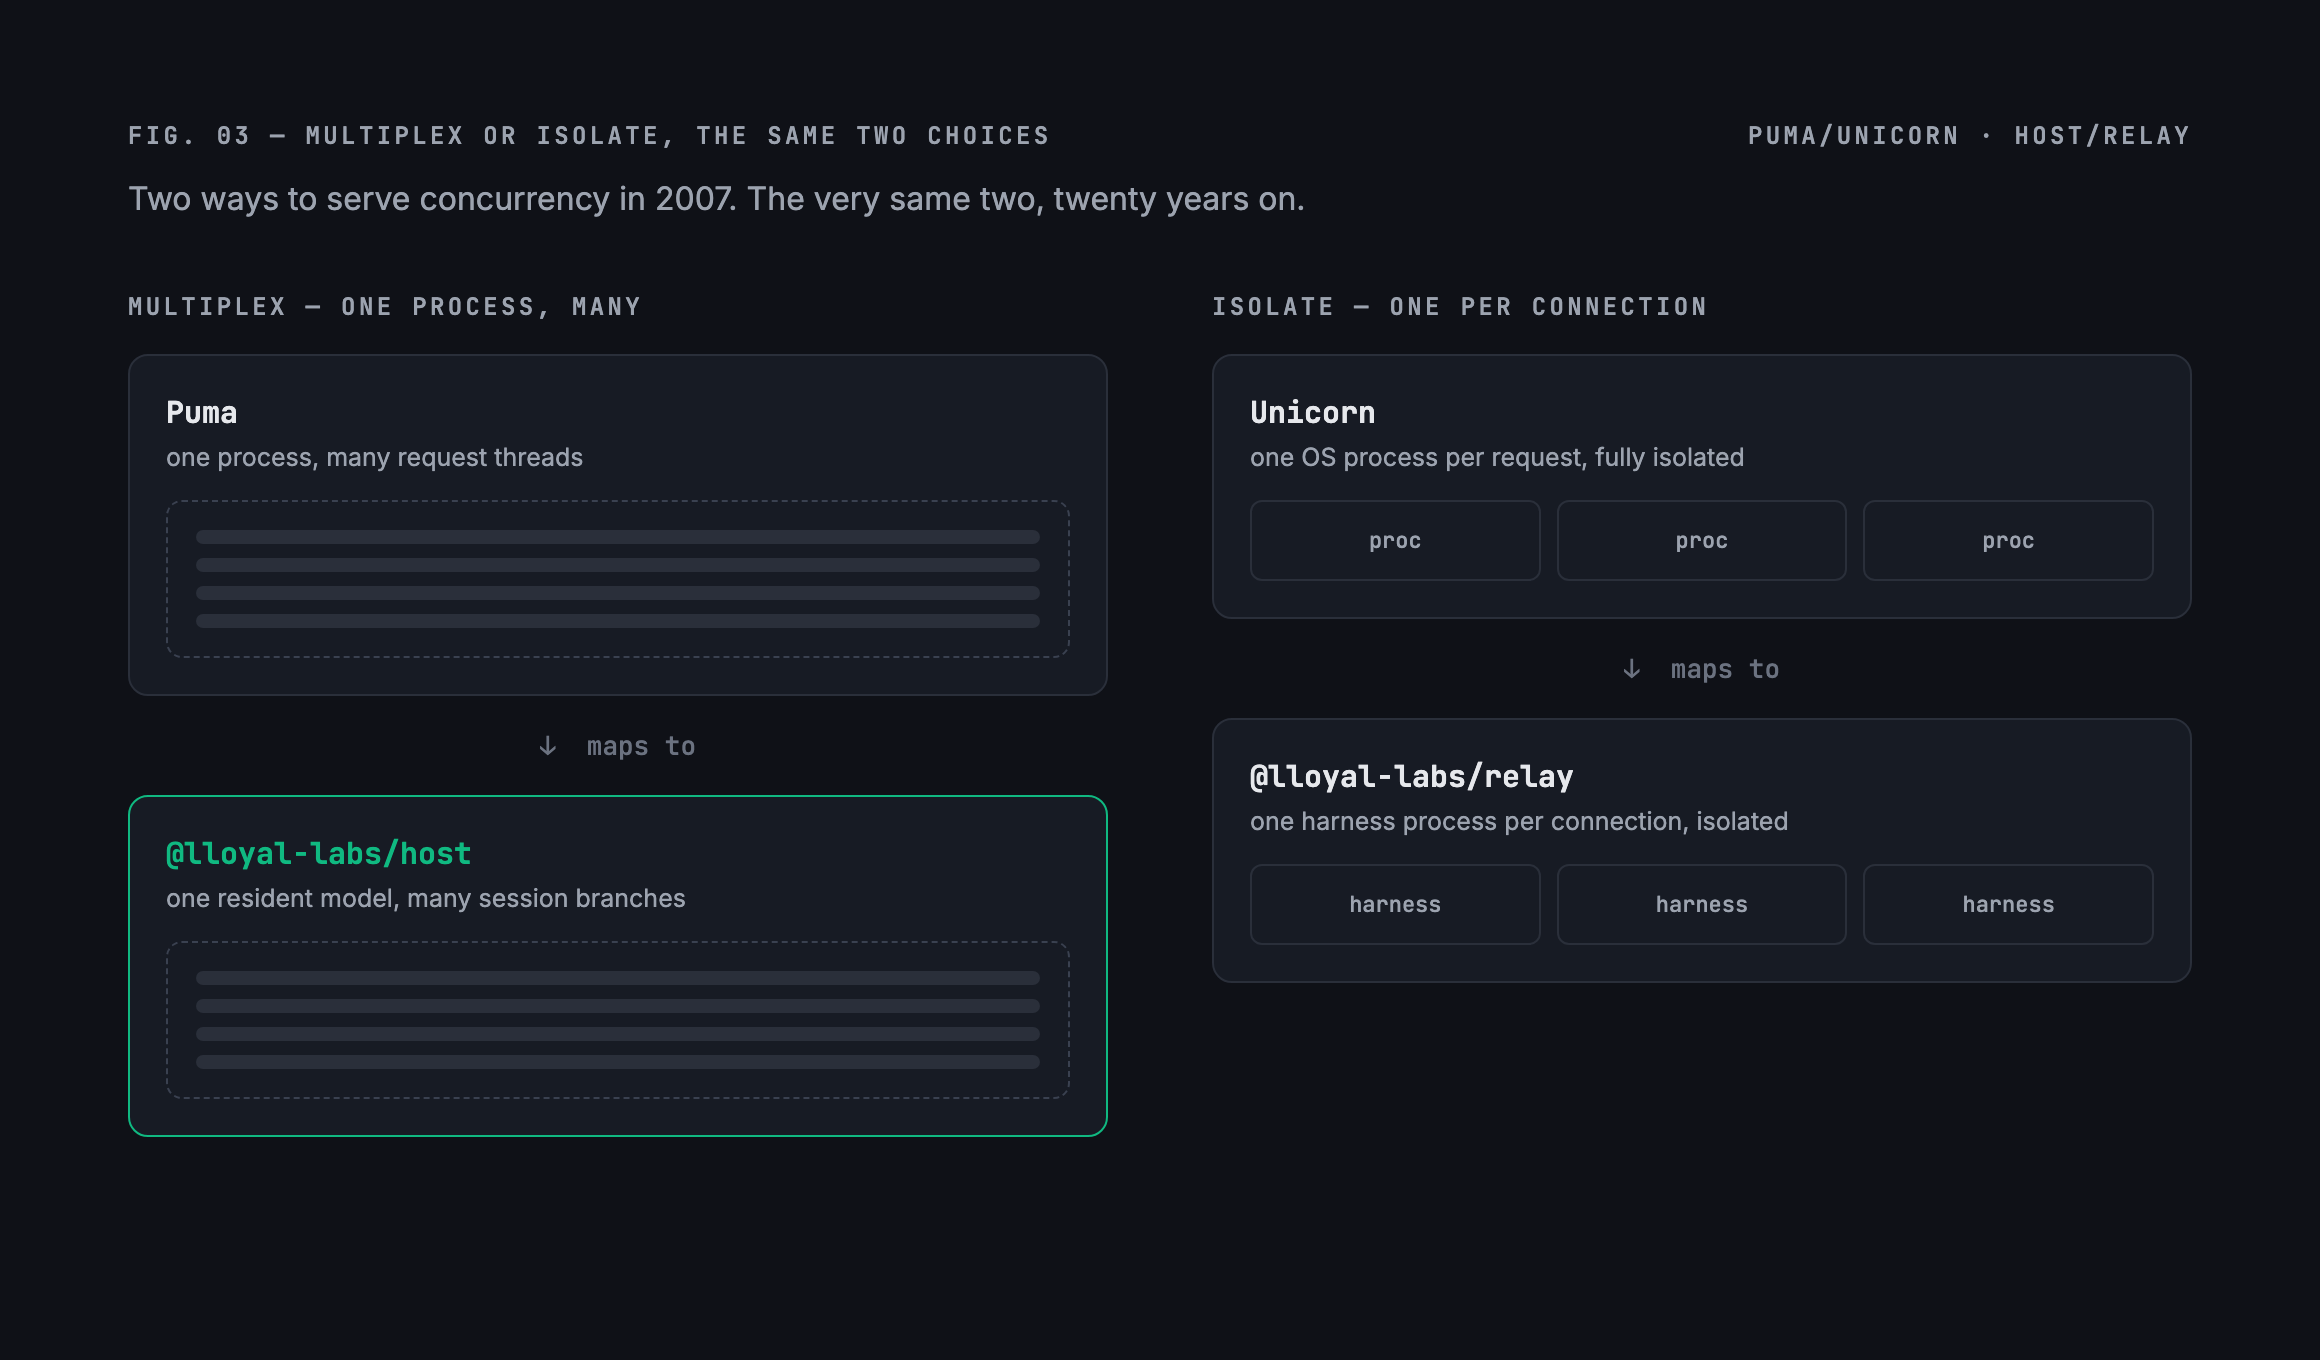Image resolution: width=2320 pixels, height=1360 pixels.
Task: Click 'maps to' label under the Unicorn card
Action: [1725, 670]
